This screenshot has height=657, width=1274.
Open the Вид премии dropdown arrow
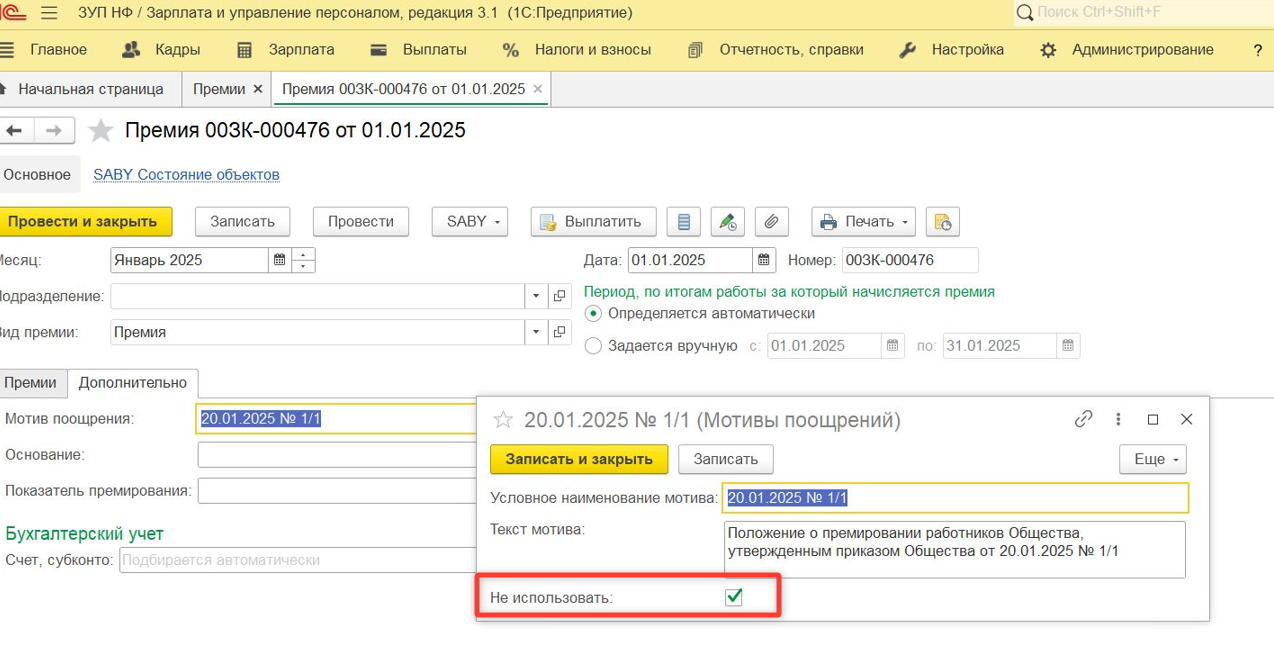tap(536, 332)
